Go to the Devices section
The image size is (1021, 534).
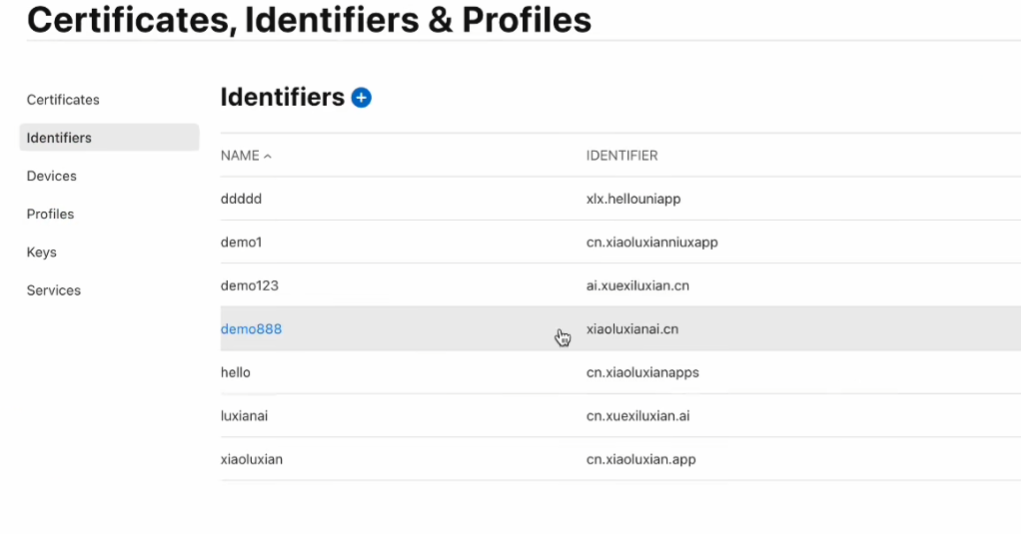coord(52,176)
